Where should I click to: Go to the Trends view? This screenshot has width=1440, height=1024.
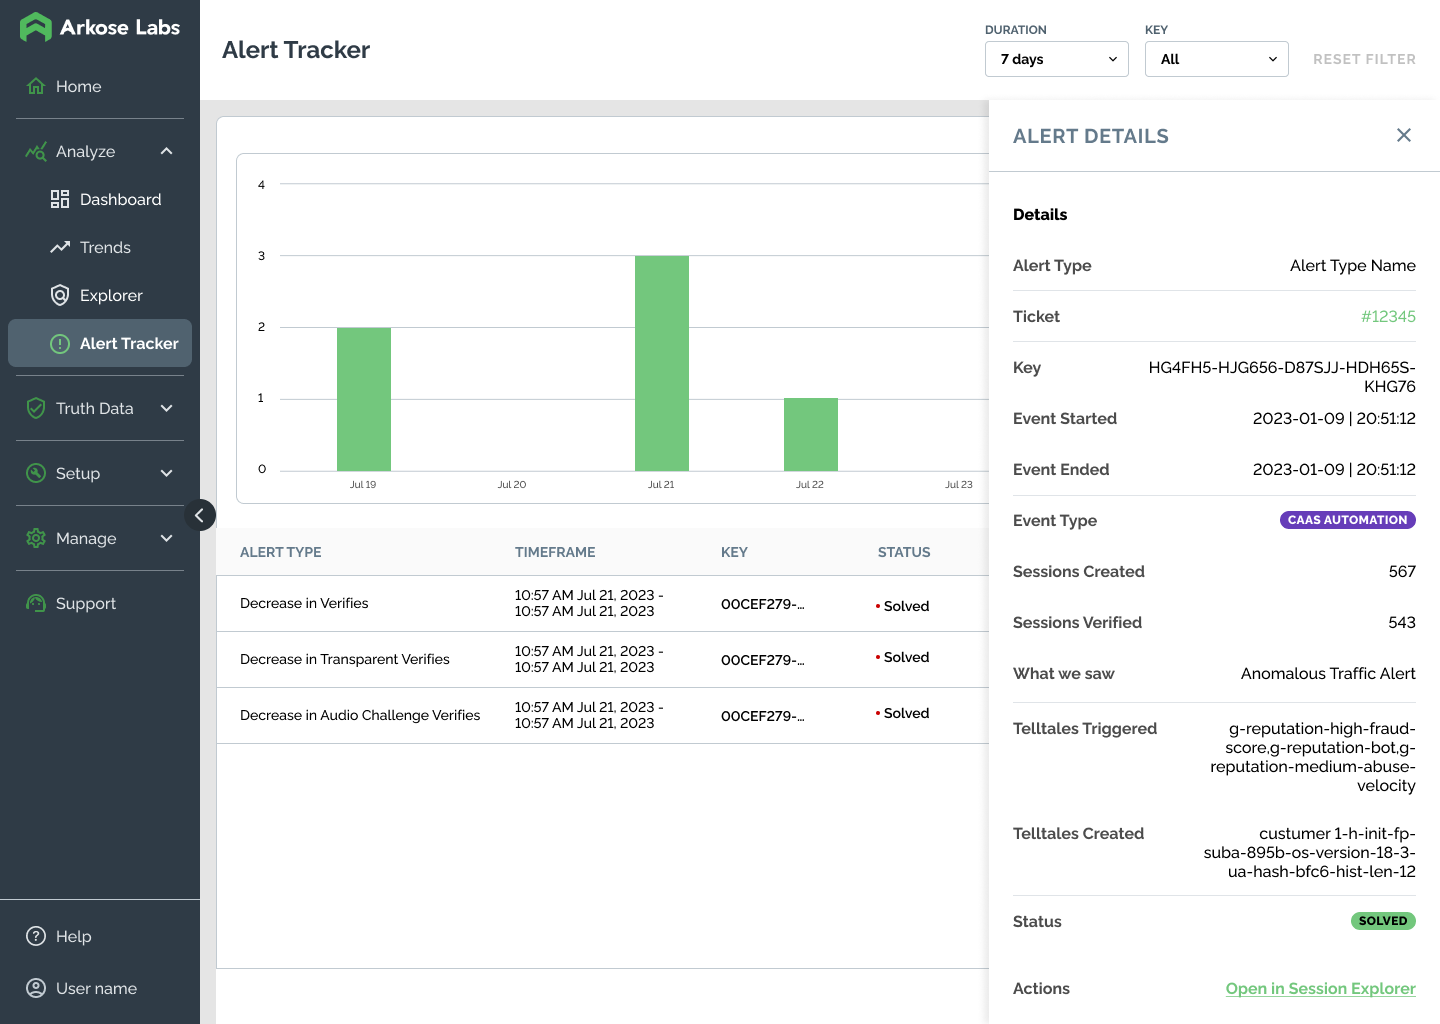[105, 248]
